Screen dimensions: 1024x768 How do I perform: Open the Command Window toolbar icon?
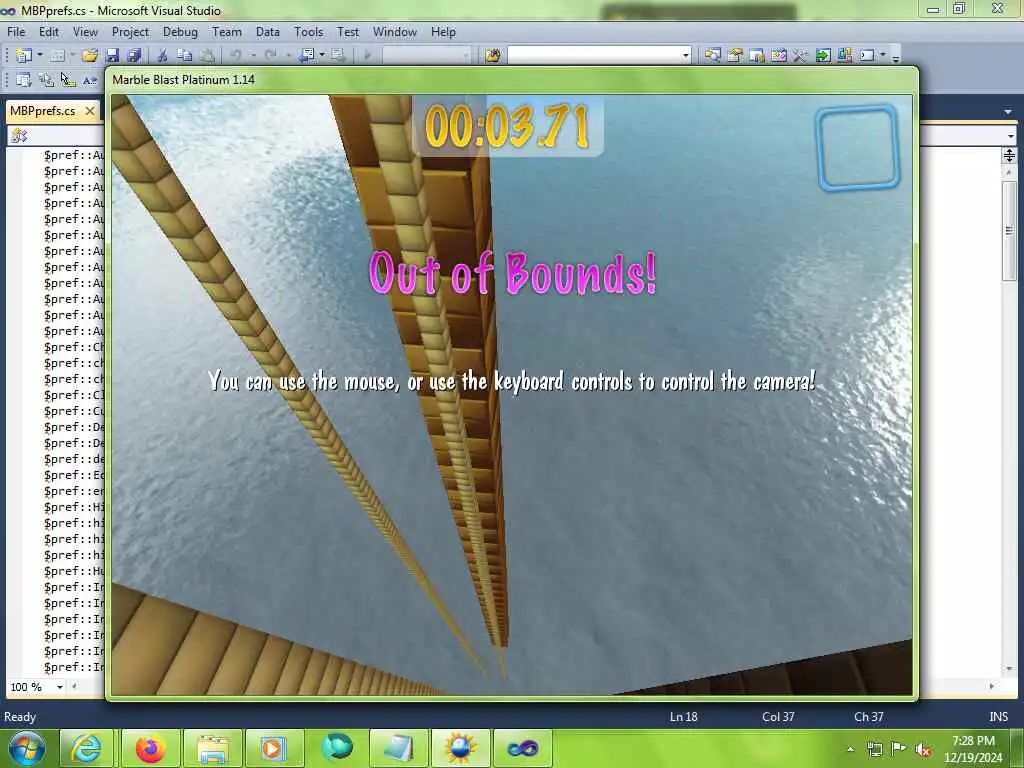867,56
